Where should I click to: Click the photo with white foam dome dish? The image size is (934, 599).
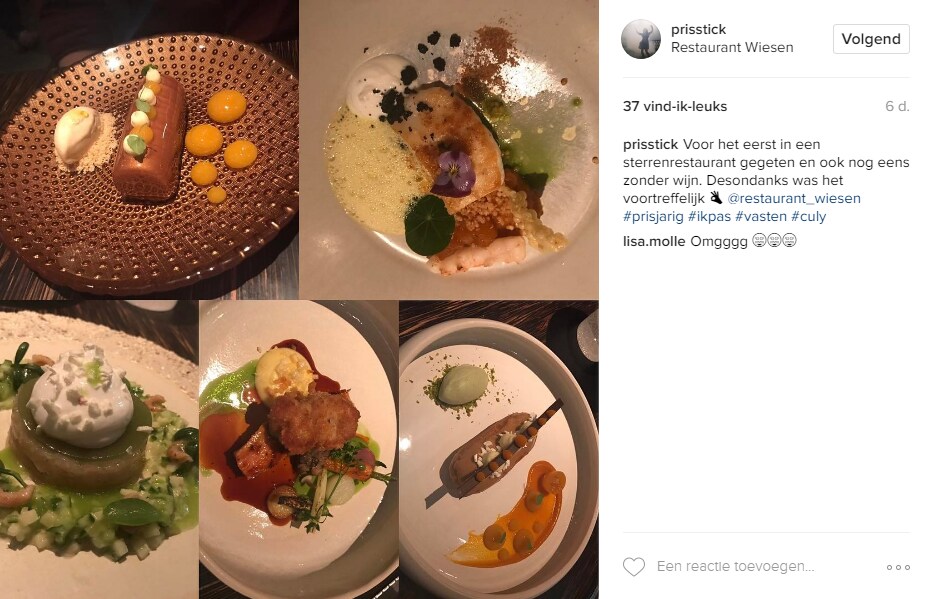(x=99, y=450)
